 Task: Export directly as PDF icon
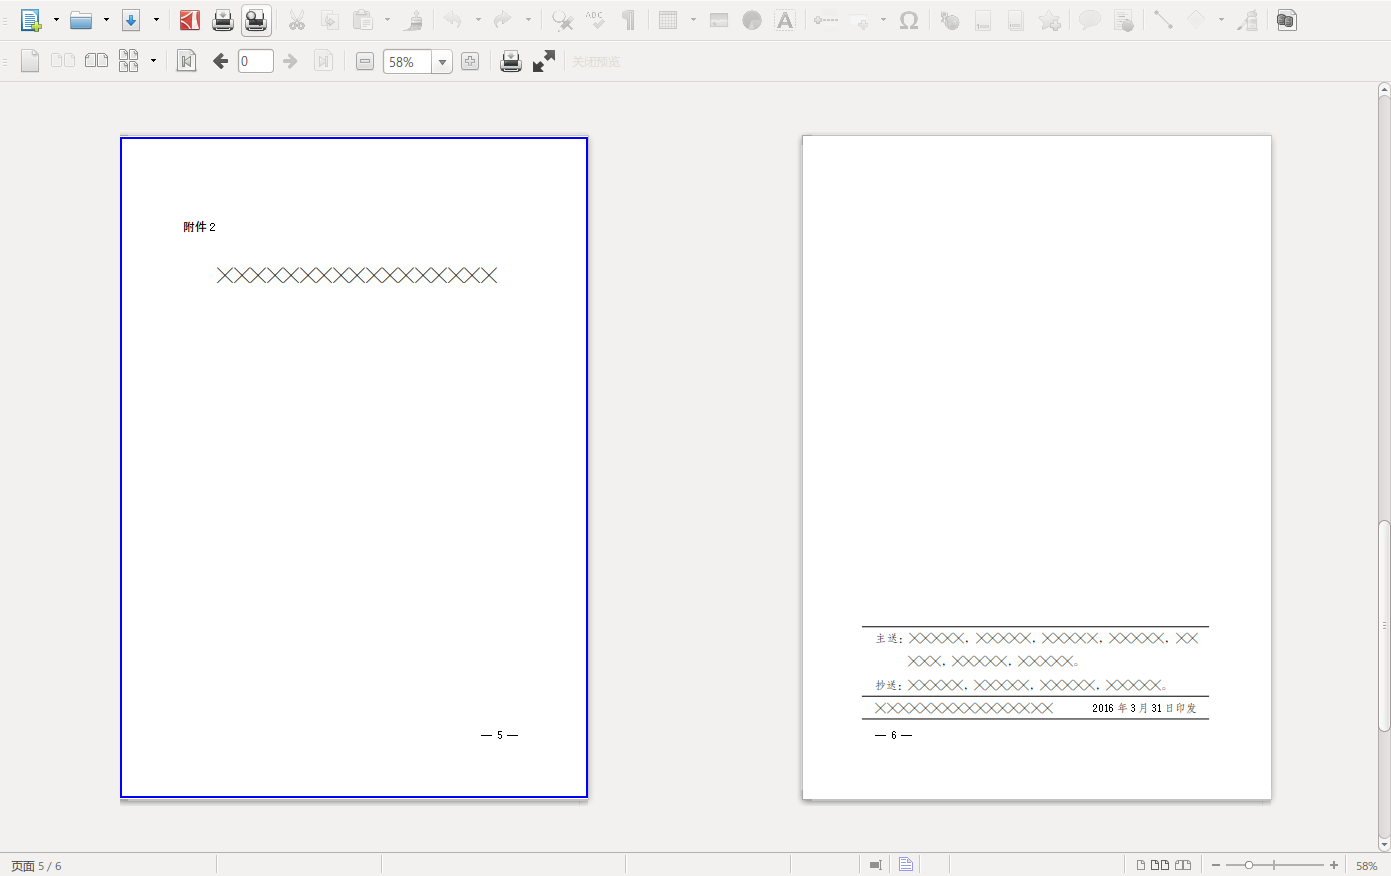tap(190, 20)
